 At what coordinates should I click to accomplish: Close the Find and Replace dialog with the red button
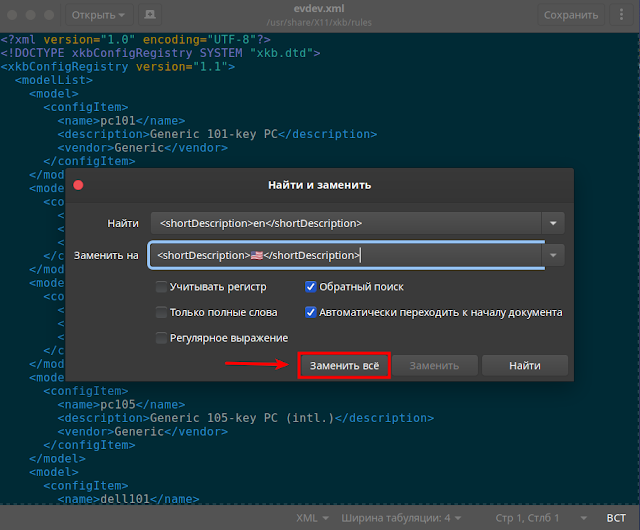click(78, 185)
